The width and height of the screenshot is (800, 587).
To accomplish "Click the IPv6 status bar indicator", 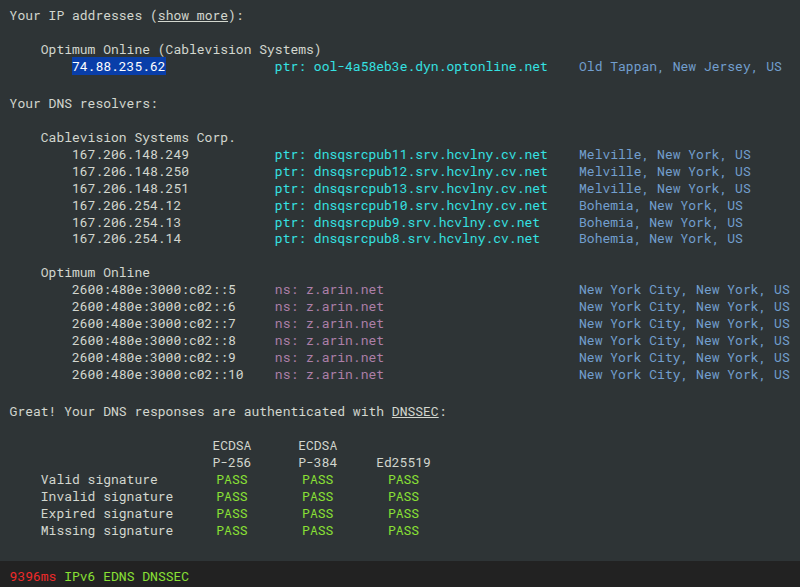I will coord(80,577).
